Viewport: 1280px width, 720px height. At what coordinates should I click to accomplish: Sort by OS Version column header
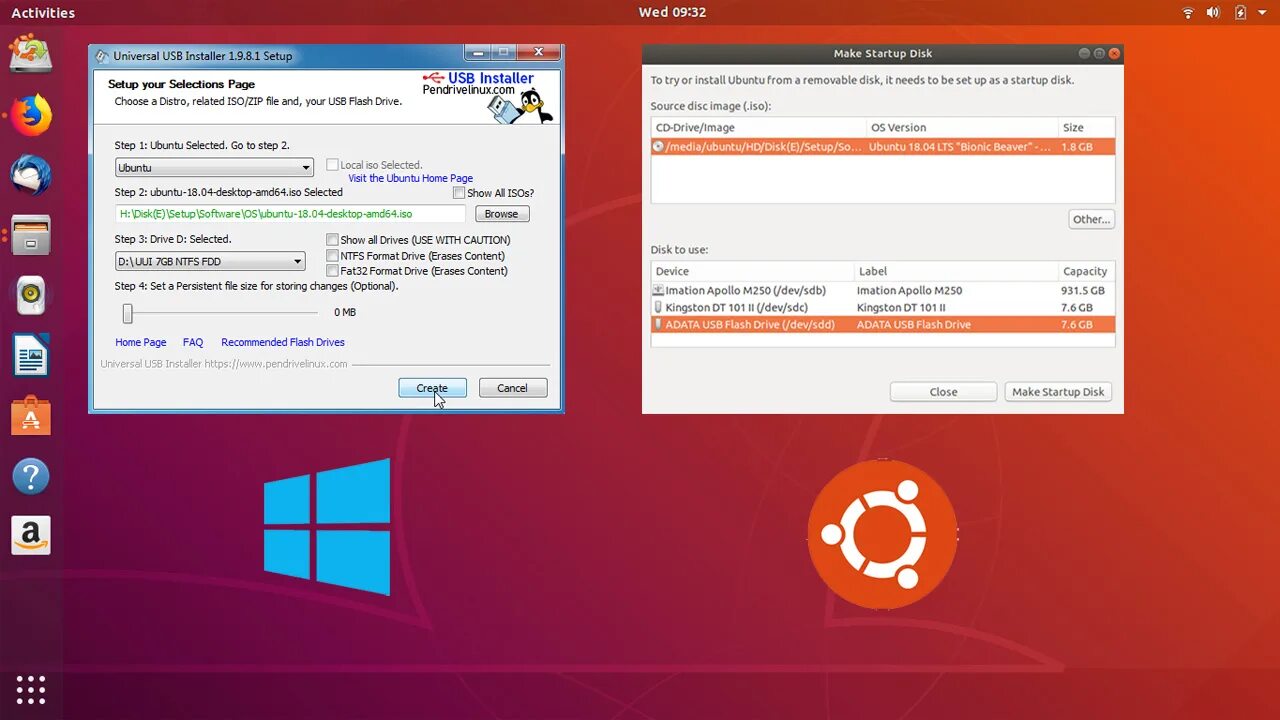click(x=962, y=127)
